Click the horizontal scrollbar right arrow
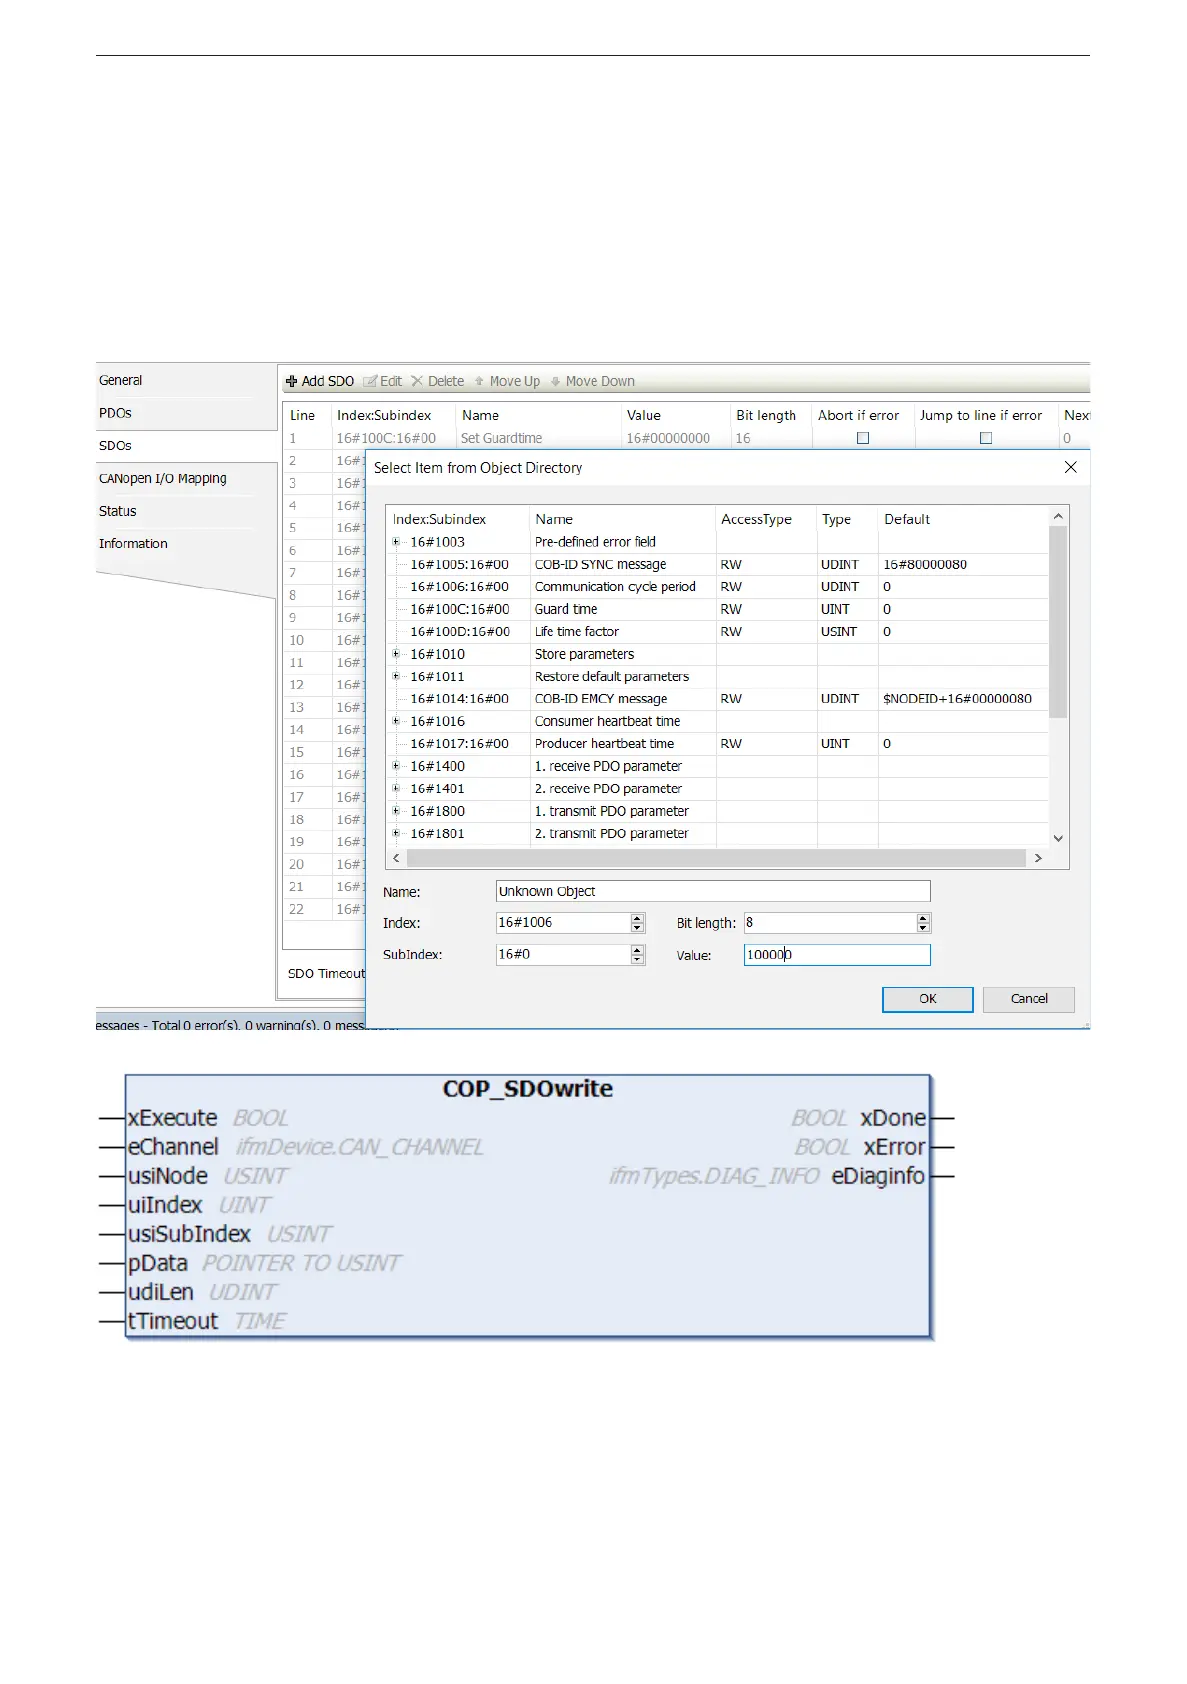The image size is (1187, 1684). [1038, 858]
